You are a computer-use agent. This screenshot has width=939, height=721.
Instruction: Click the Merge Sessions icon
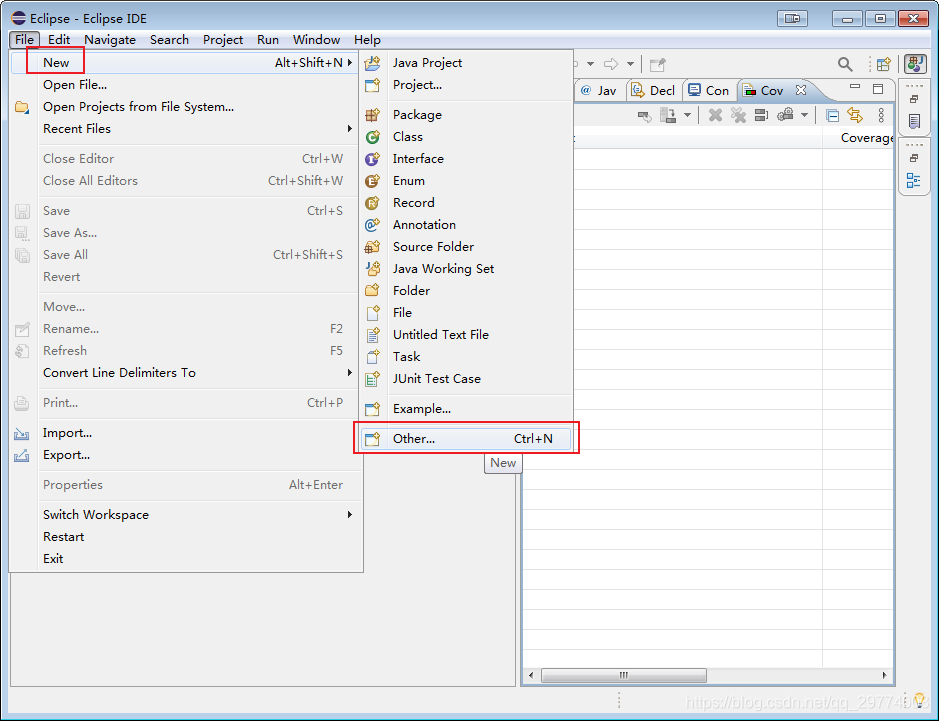[761, 115]
